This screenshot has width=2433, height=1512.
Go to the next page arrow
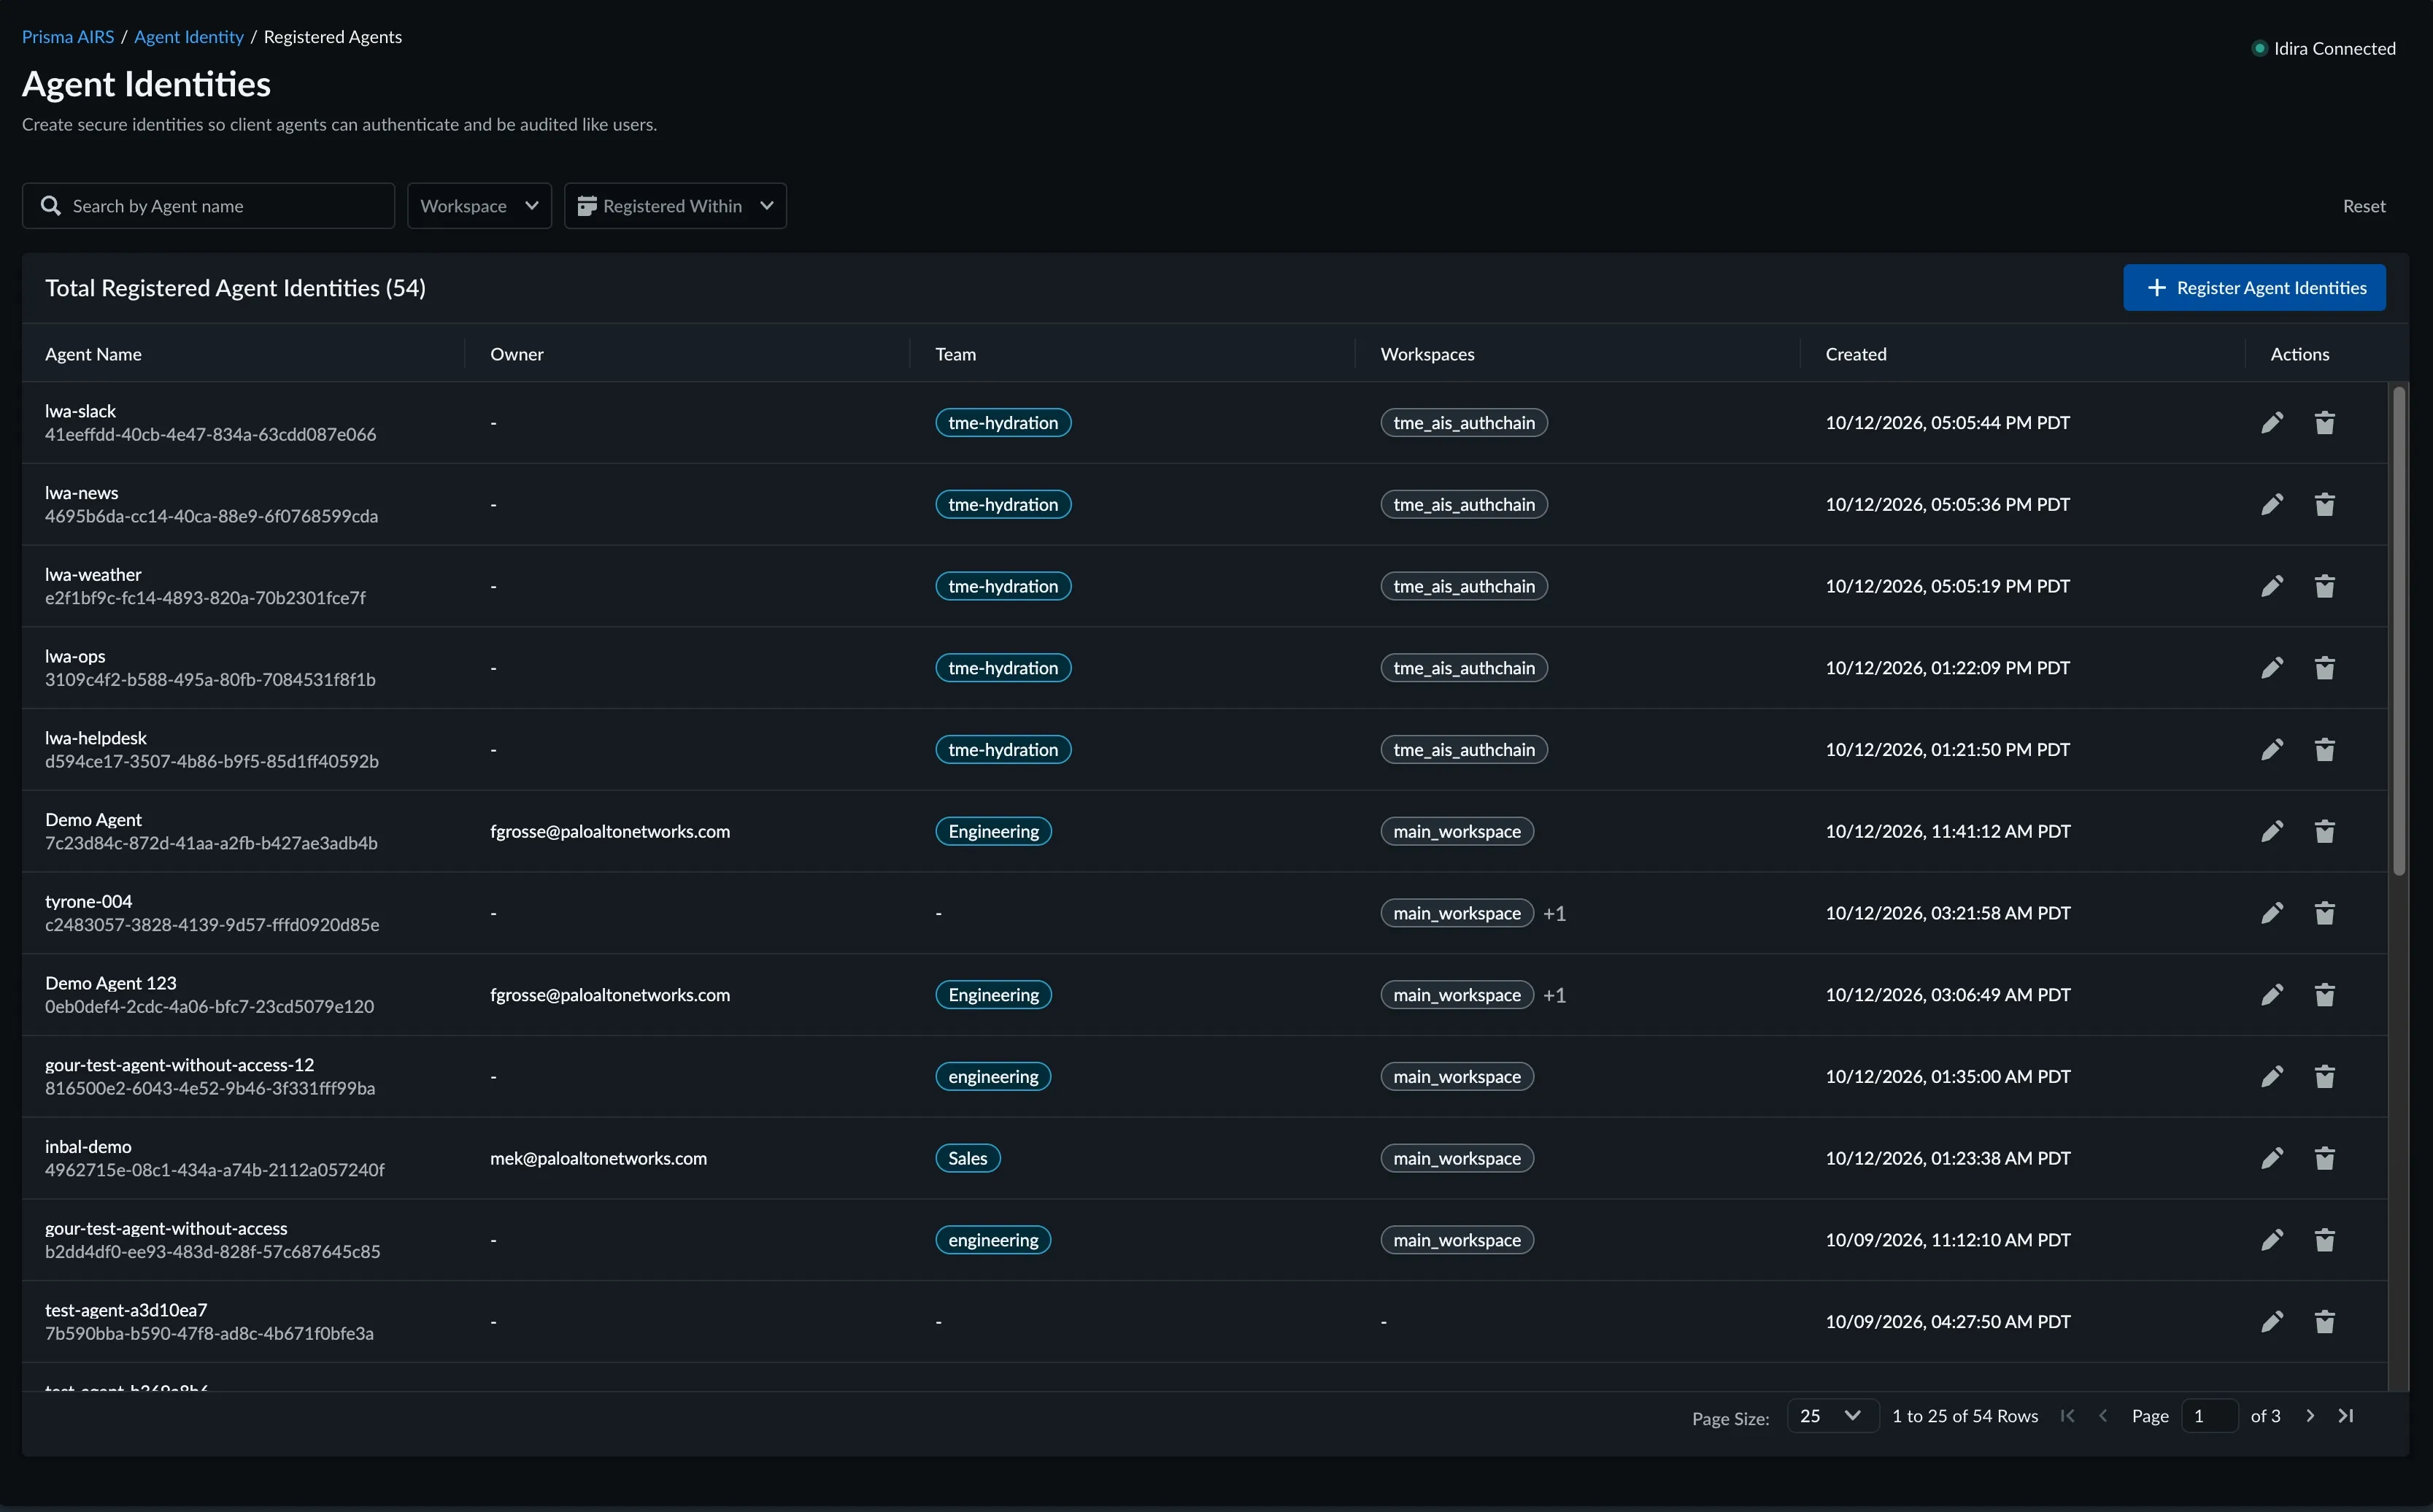pyautogui.click(x=2310, y=1416)
